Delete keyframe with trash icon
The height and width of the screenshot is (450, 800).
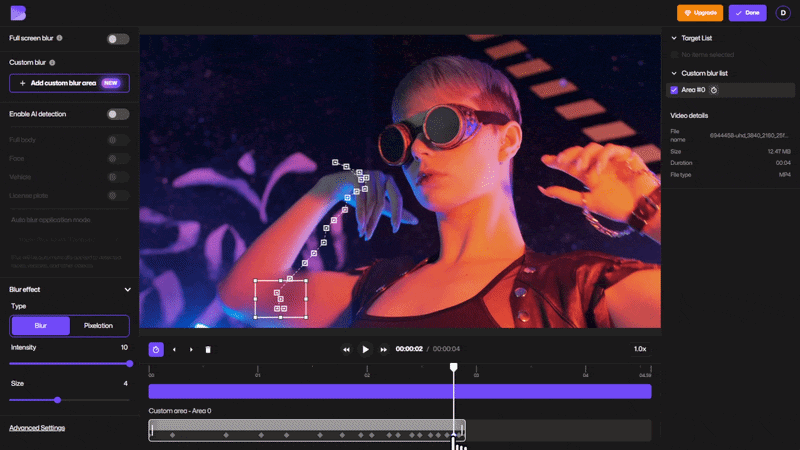pyautogui.click(x=208, y=350)
